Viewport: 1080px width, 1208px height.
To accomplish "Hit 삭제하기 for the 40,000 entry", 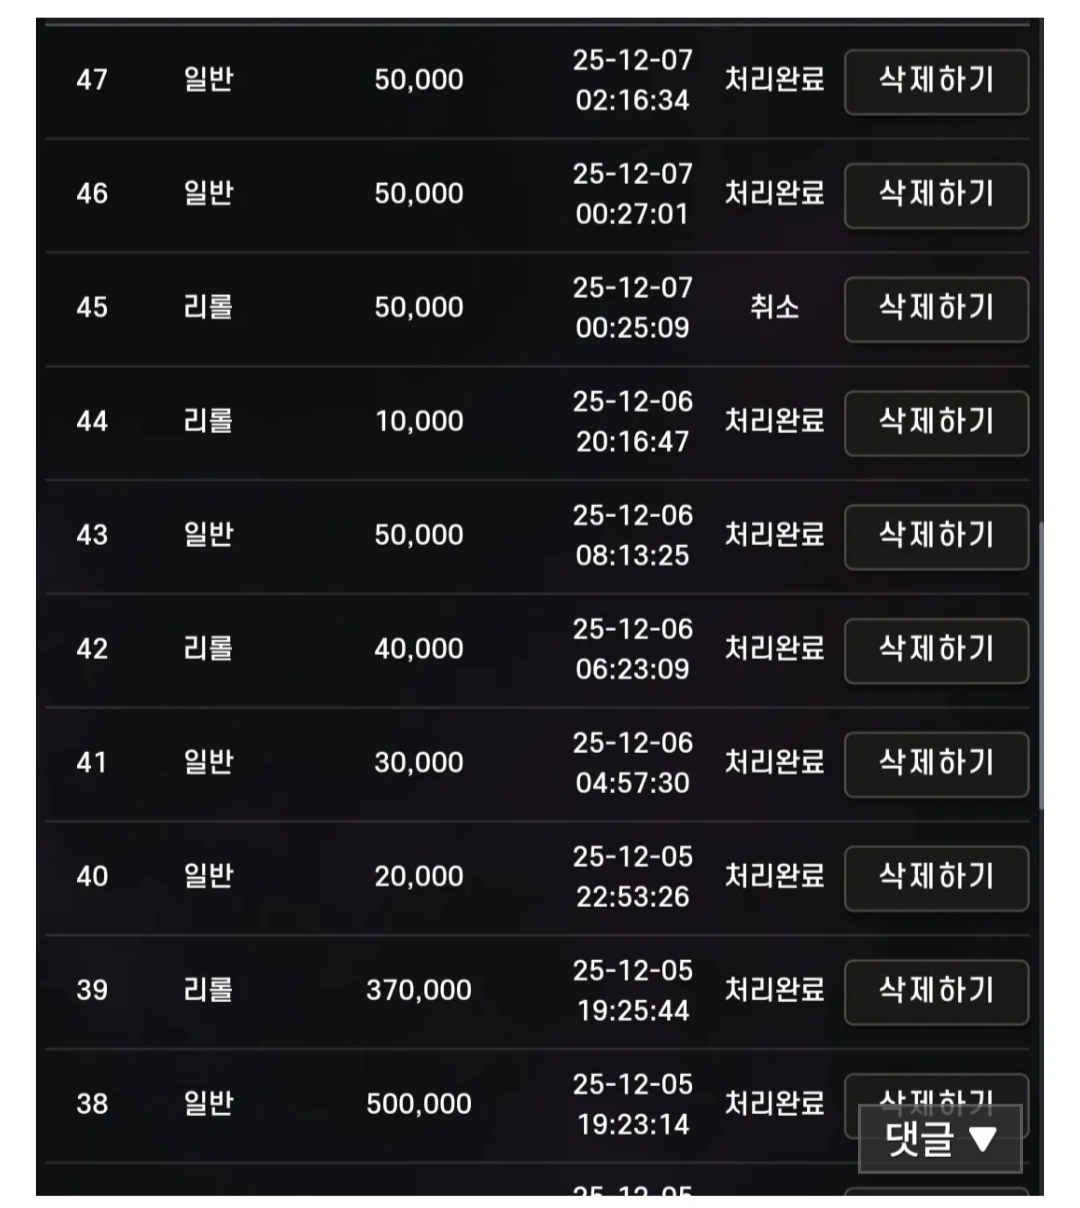I will (x=936, y=651).
